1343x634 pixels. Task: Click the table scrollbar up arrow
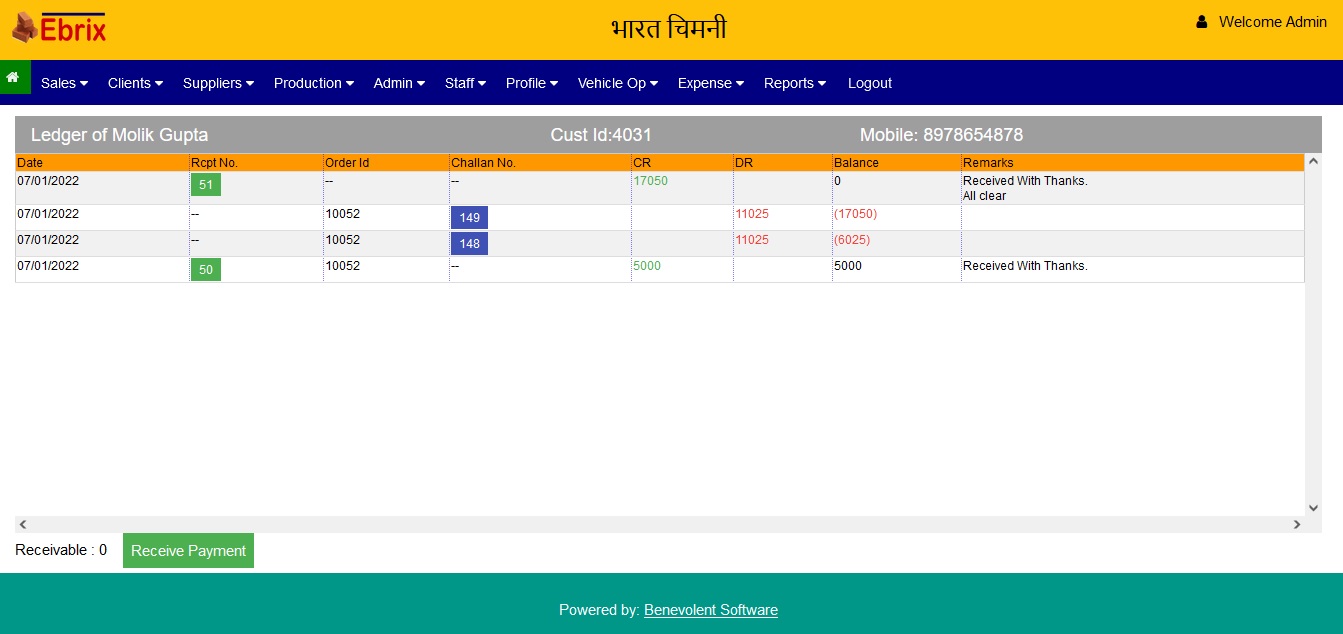pos(1314,161)
